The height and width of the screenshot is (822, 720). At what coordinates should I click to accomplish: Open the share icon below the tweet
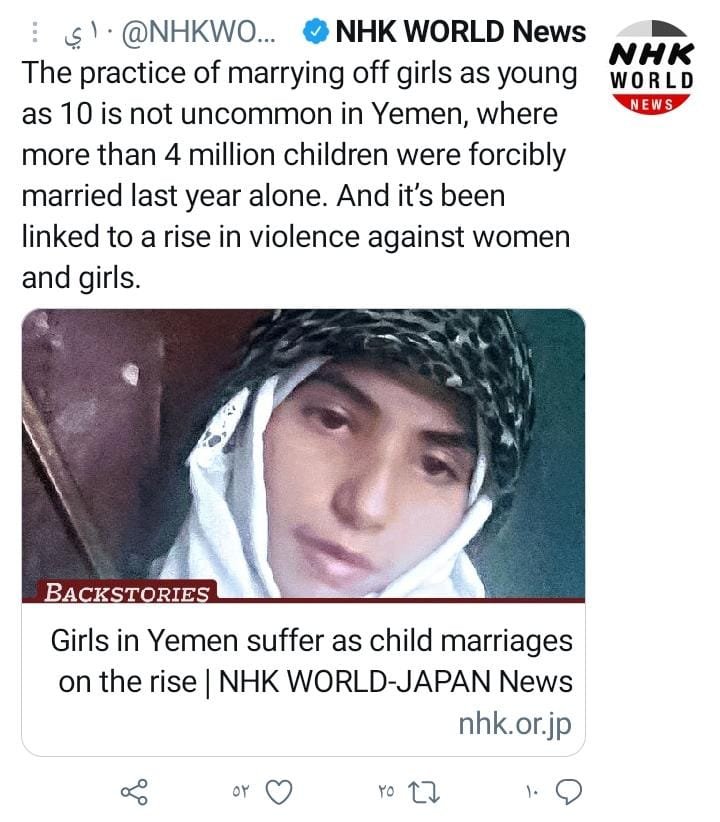(x=134, y=792)
